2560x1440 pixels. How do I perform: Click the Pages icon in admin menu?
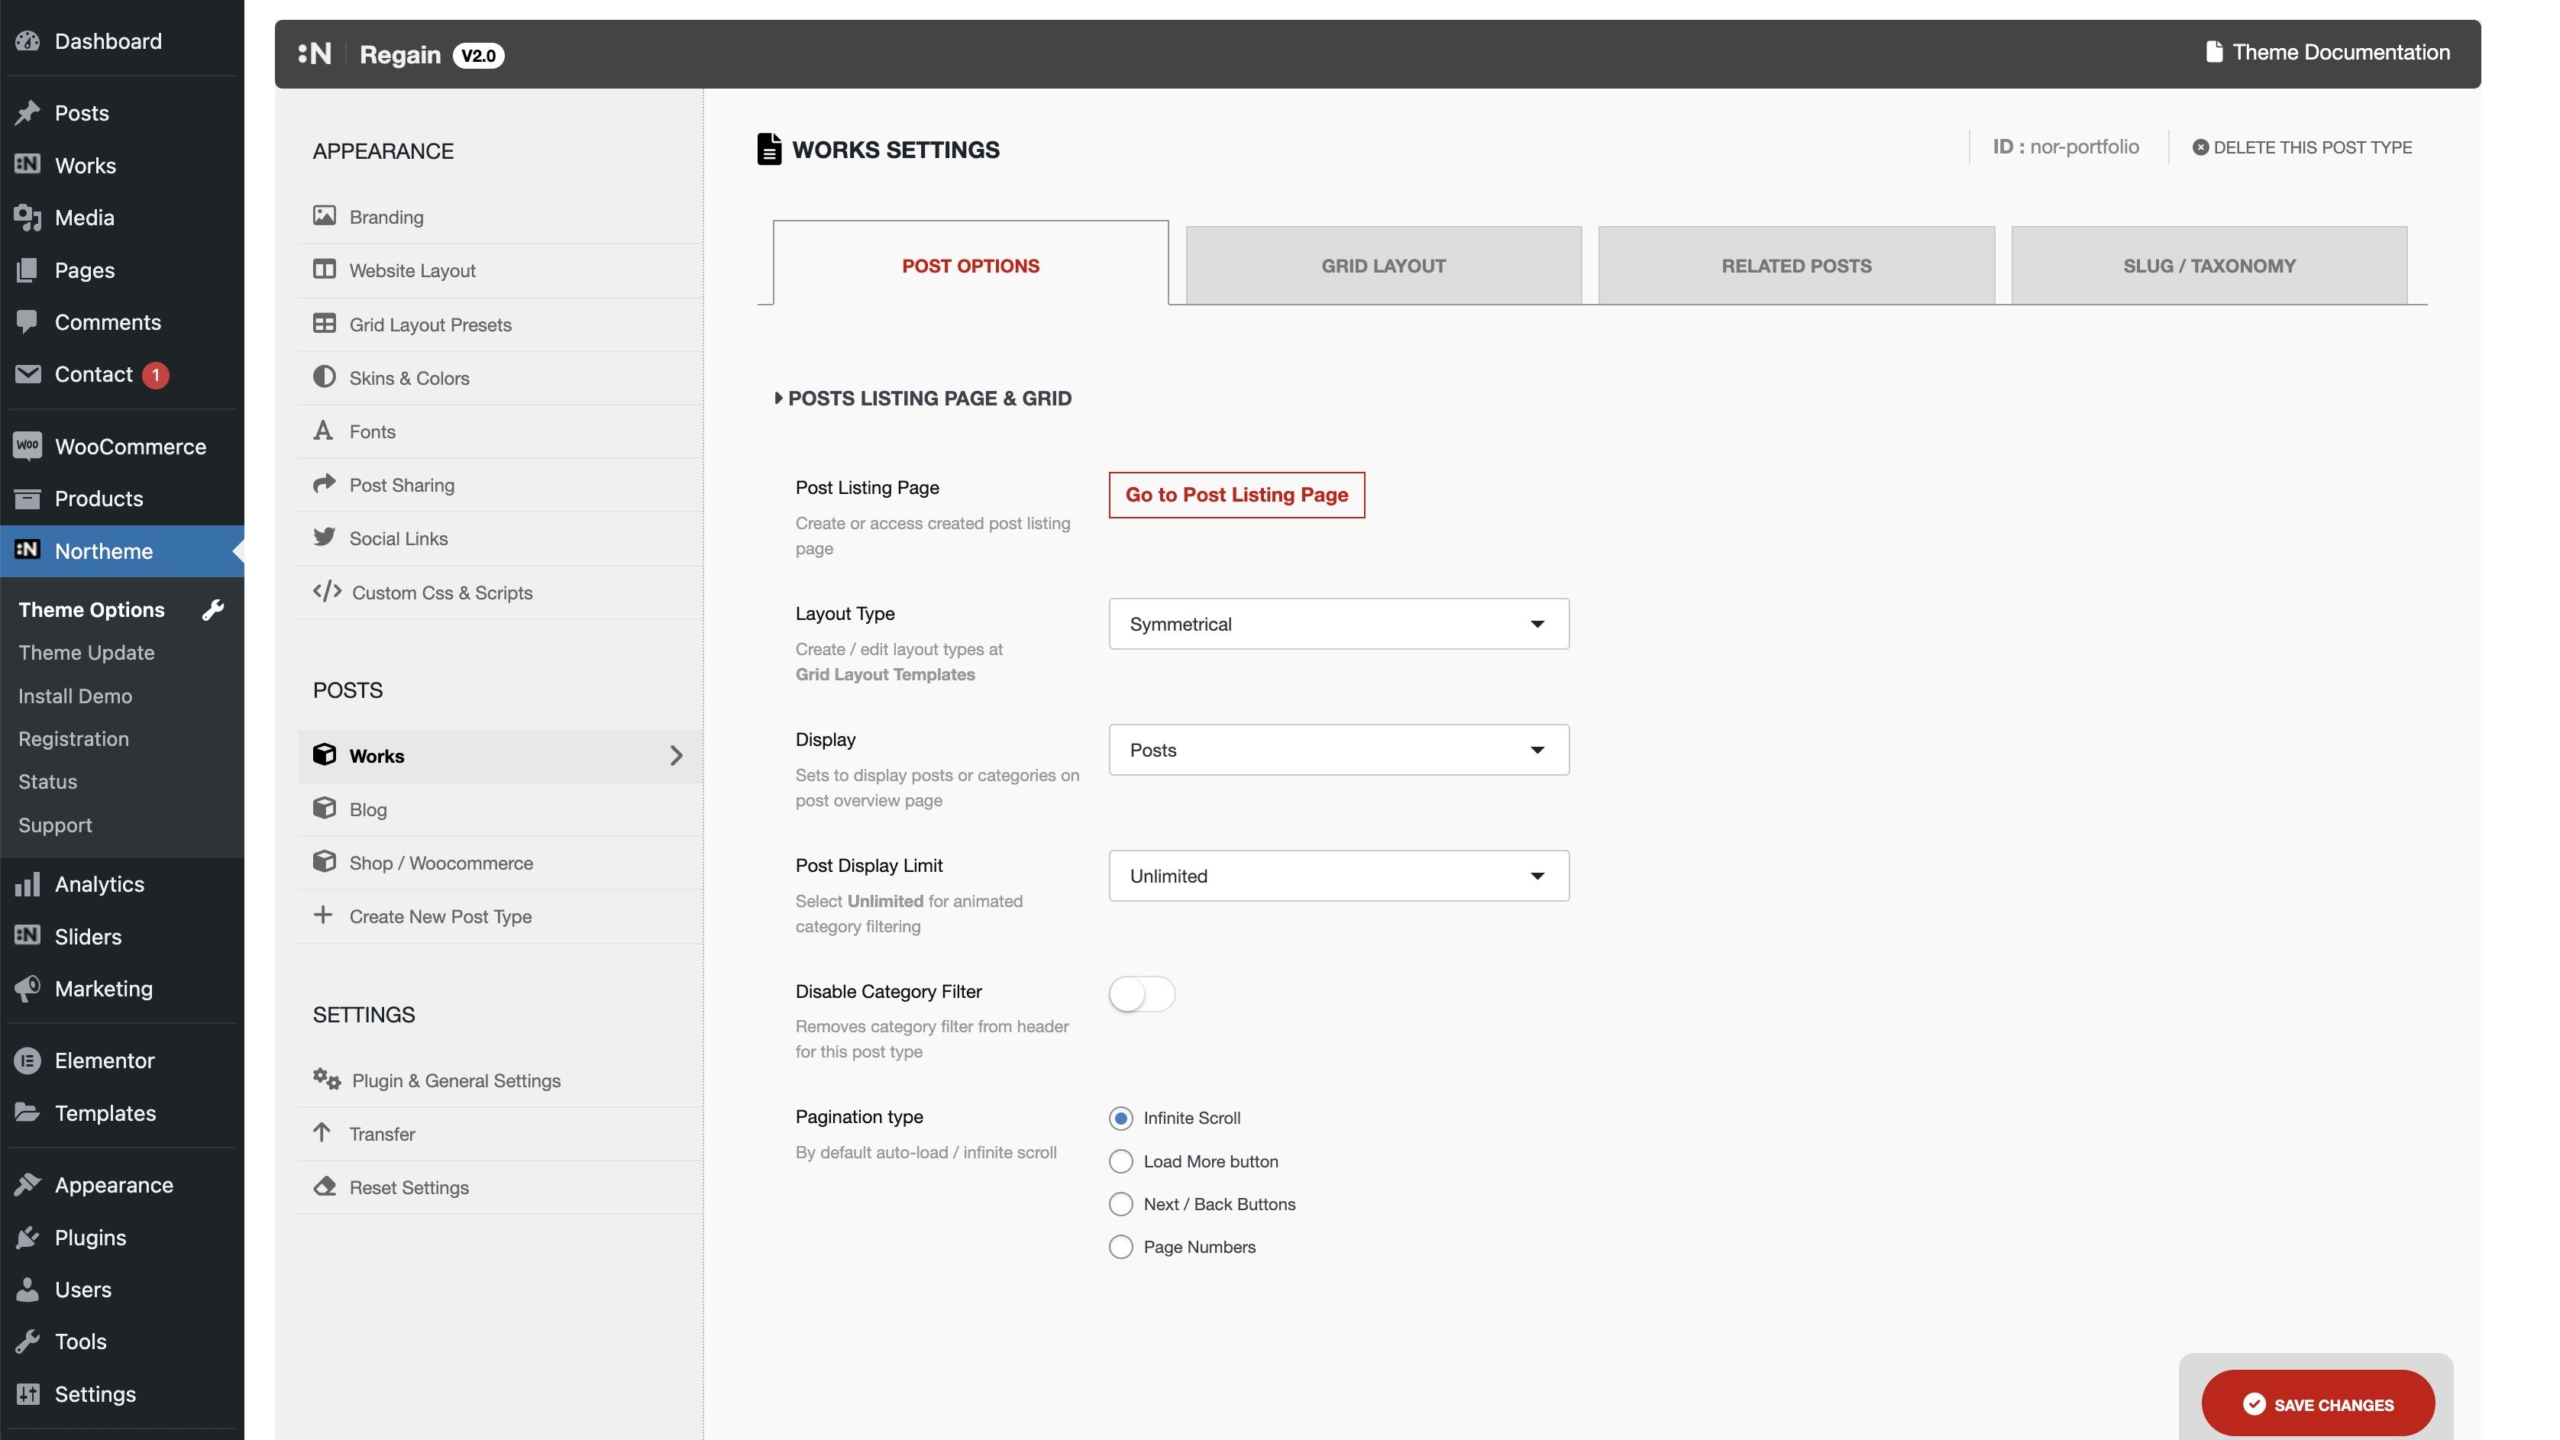[27, 270]
